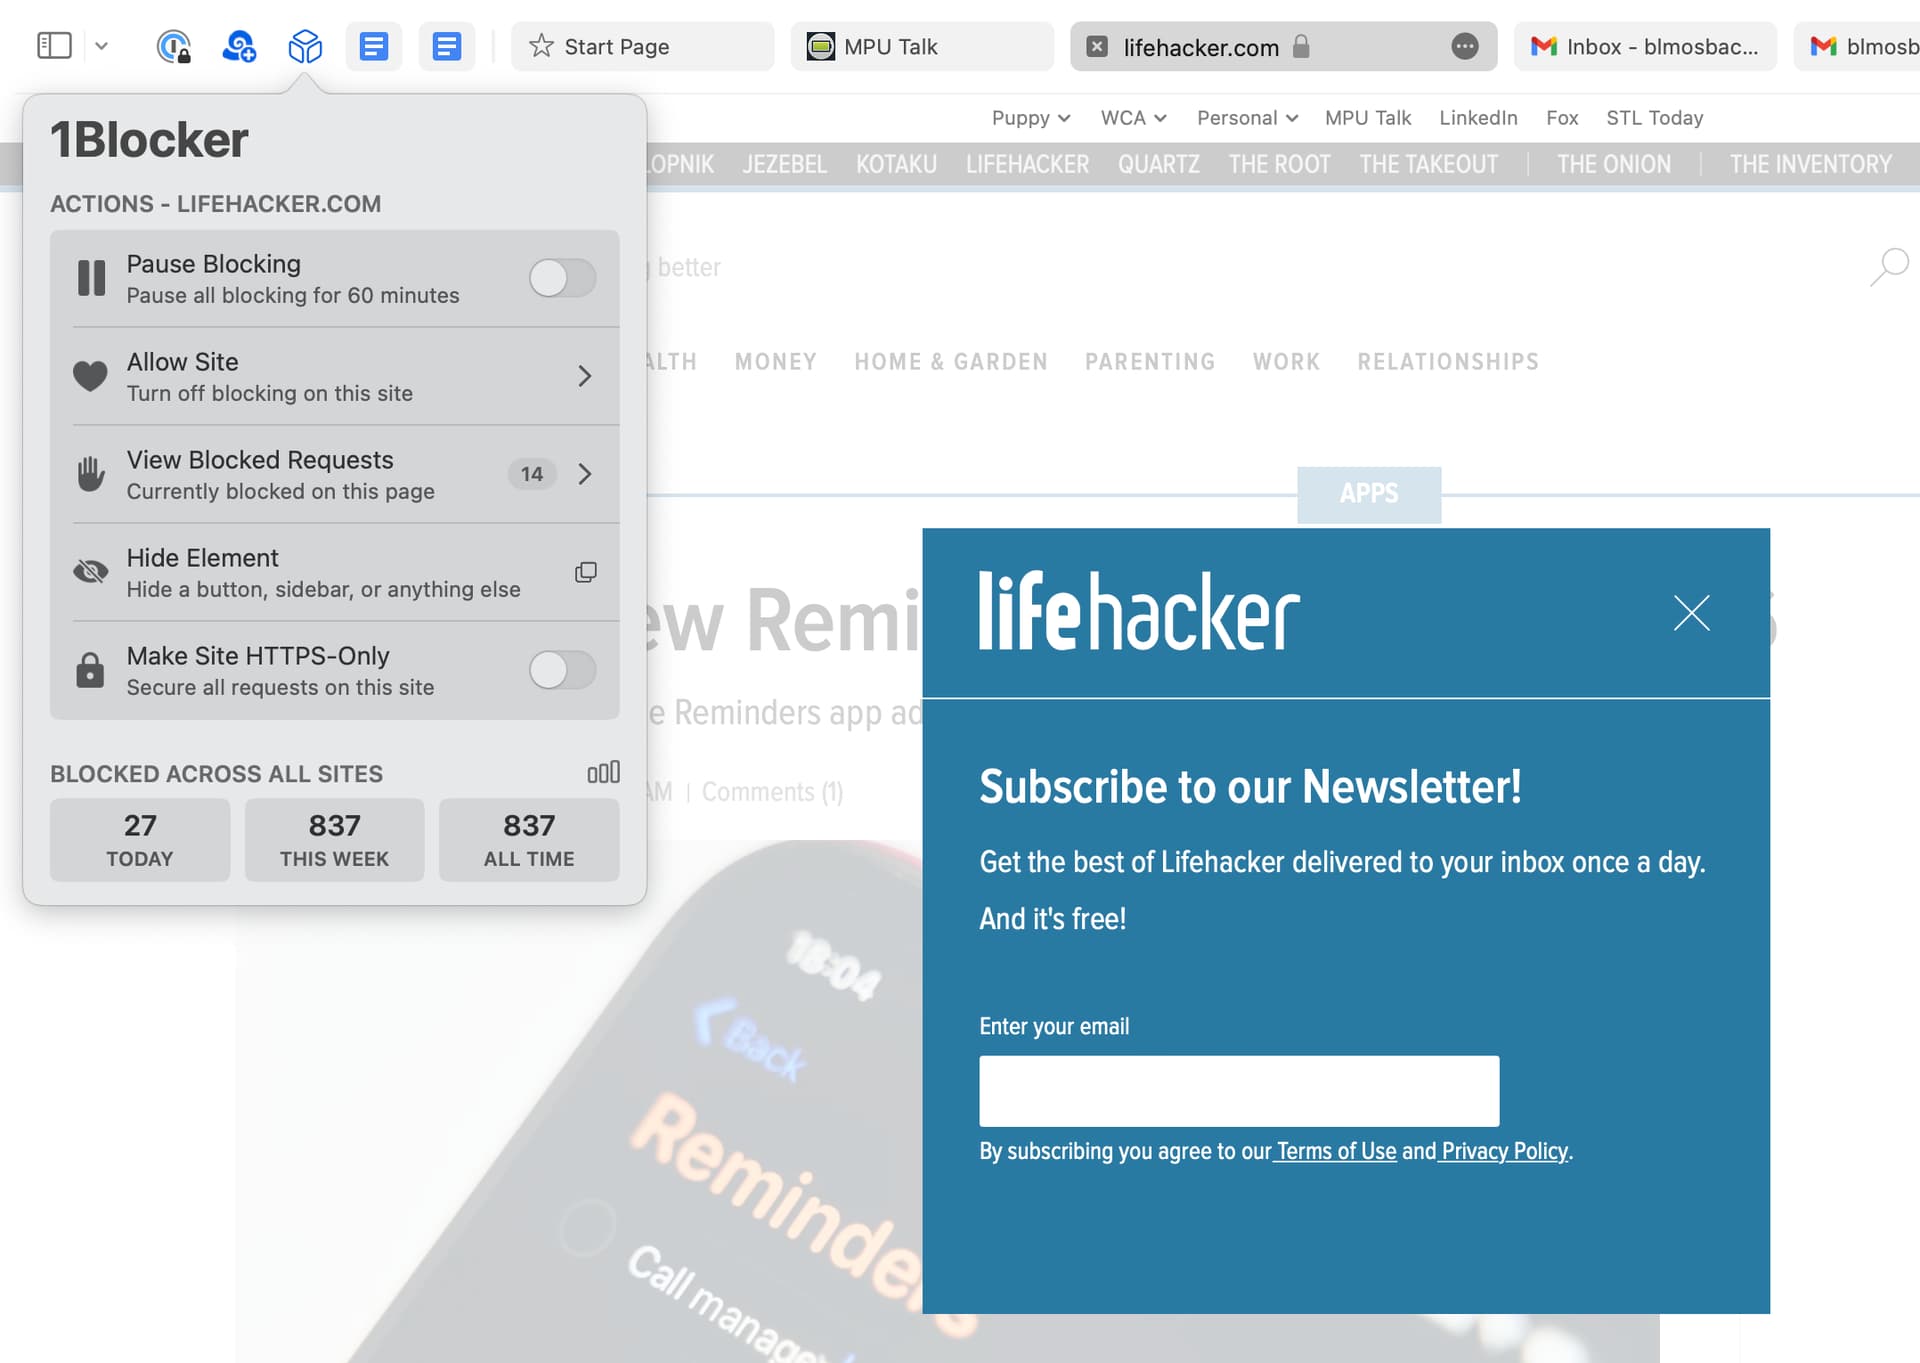Open the article Comments (1) link

tap(772, 792)
